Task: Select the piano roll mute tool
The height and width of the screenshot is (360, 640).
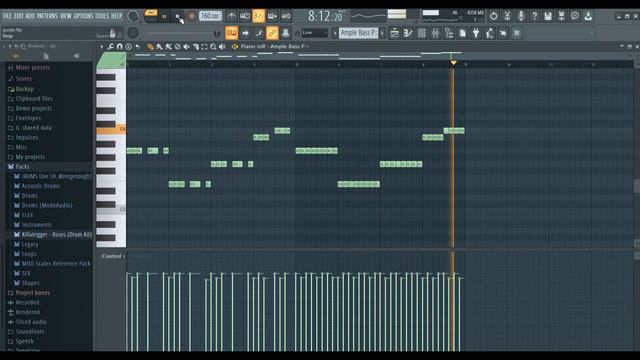Action: [x=187, y=47]
